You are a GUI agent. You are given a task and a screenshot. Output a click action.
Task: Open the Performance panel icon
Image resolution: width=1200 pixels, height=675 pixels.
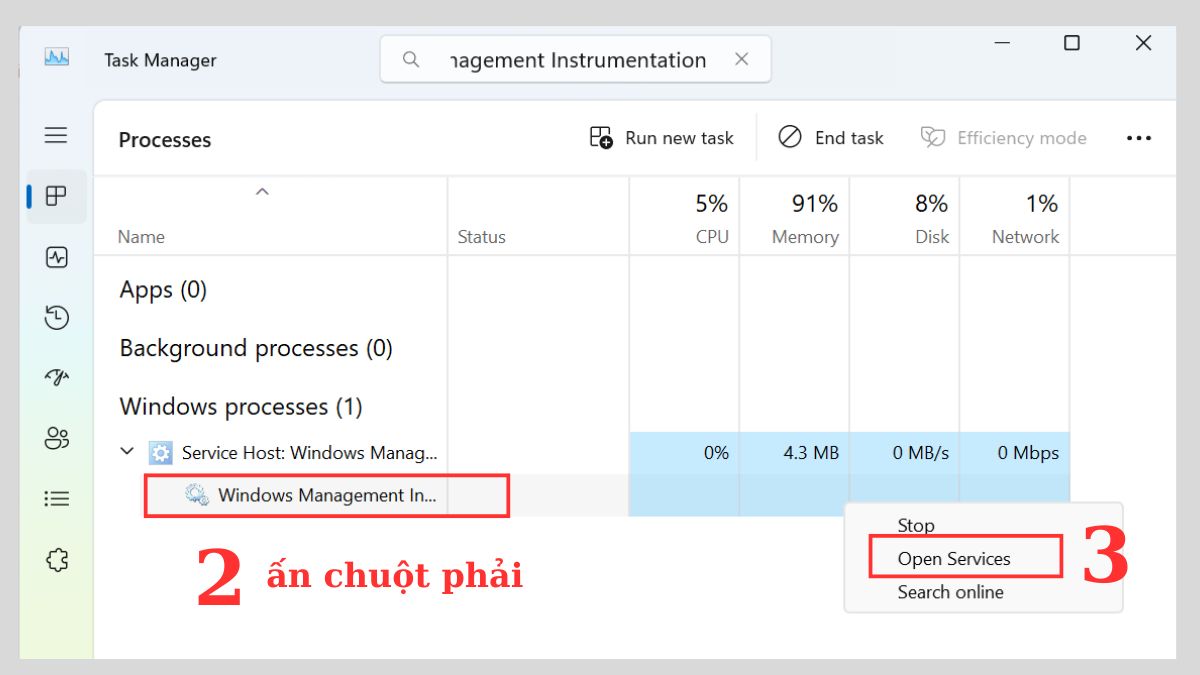56,257
